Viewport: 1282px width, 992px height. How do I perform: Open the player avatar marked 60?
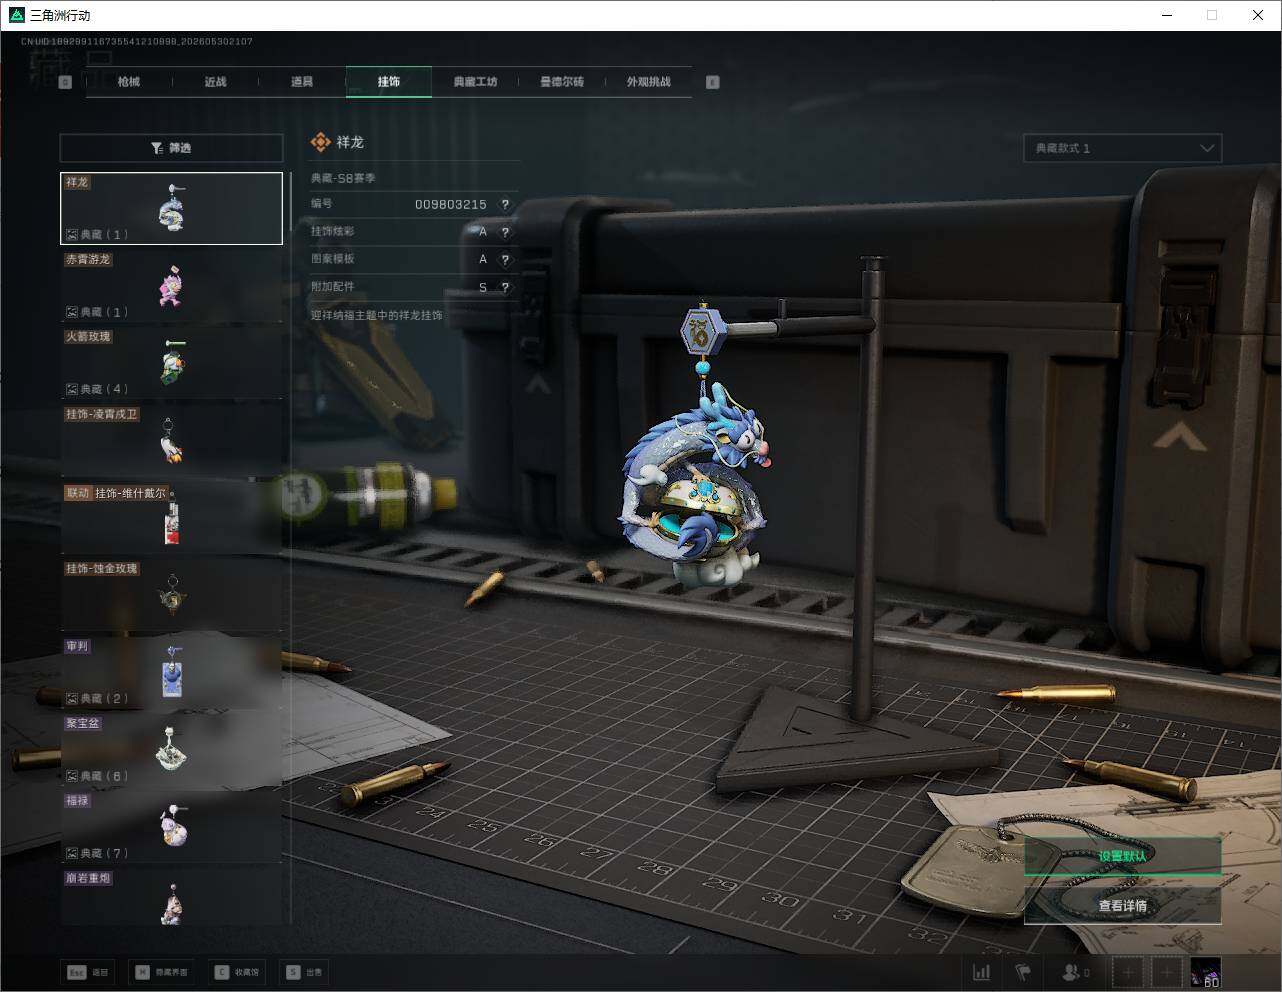pos(1206,972)
